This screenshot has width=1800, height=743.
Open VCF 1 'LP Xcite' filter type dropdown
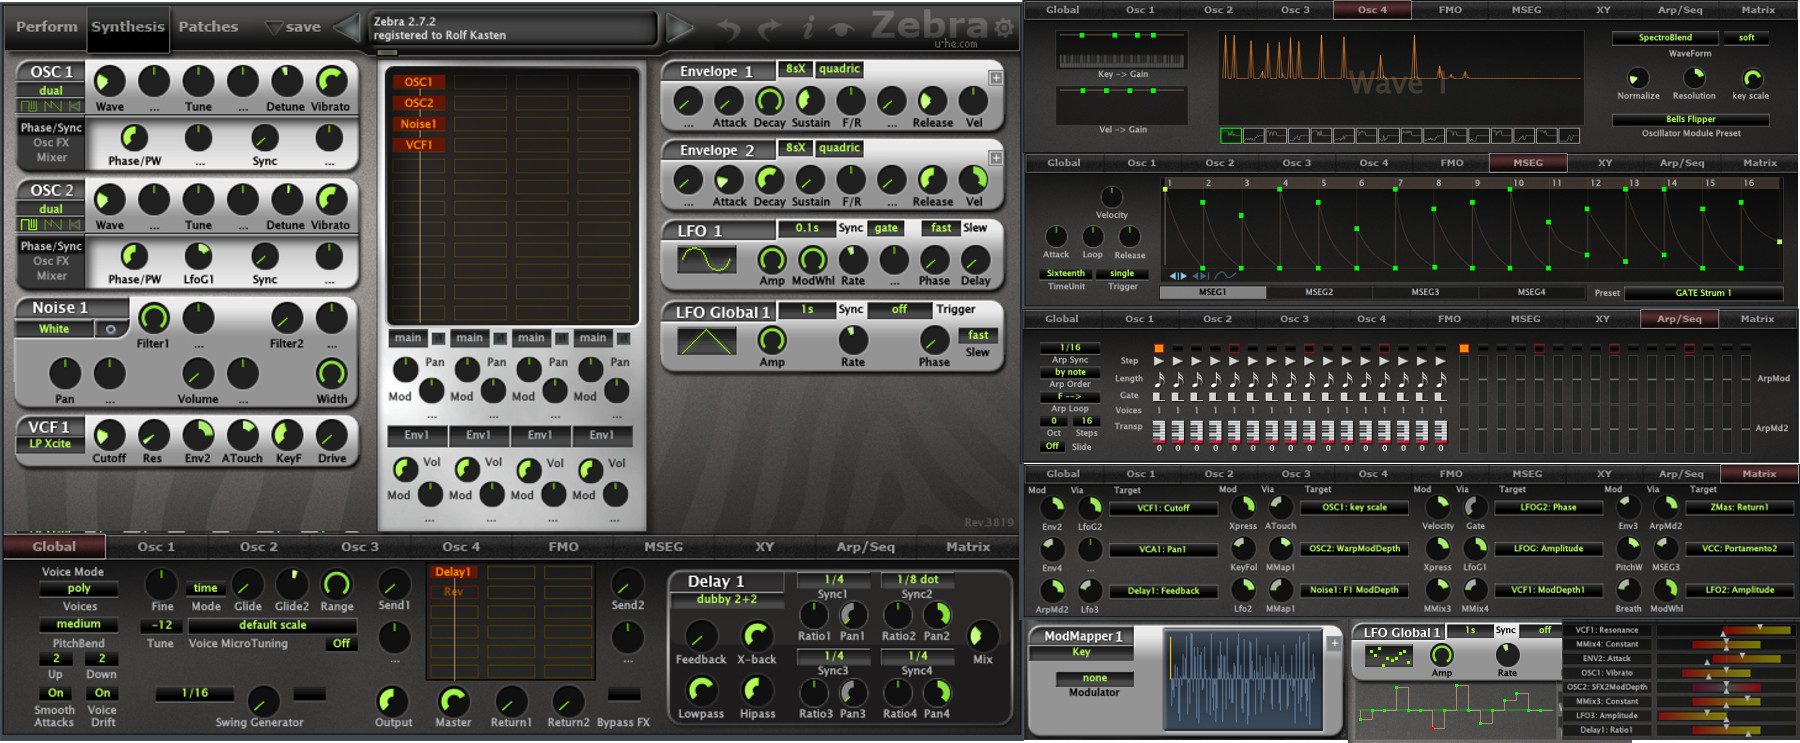tap(50, 444)
